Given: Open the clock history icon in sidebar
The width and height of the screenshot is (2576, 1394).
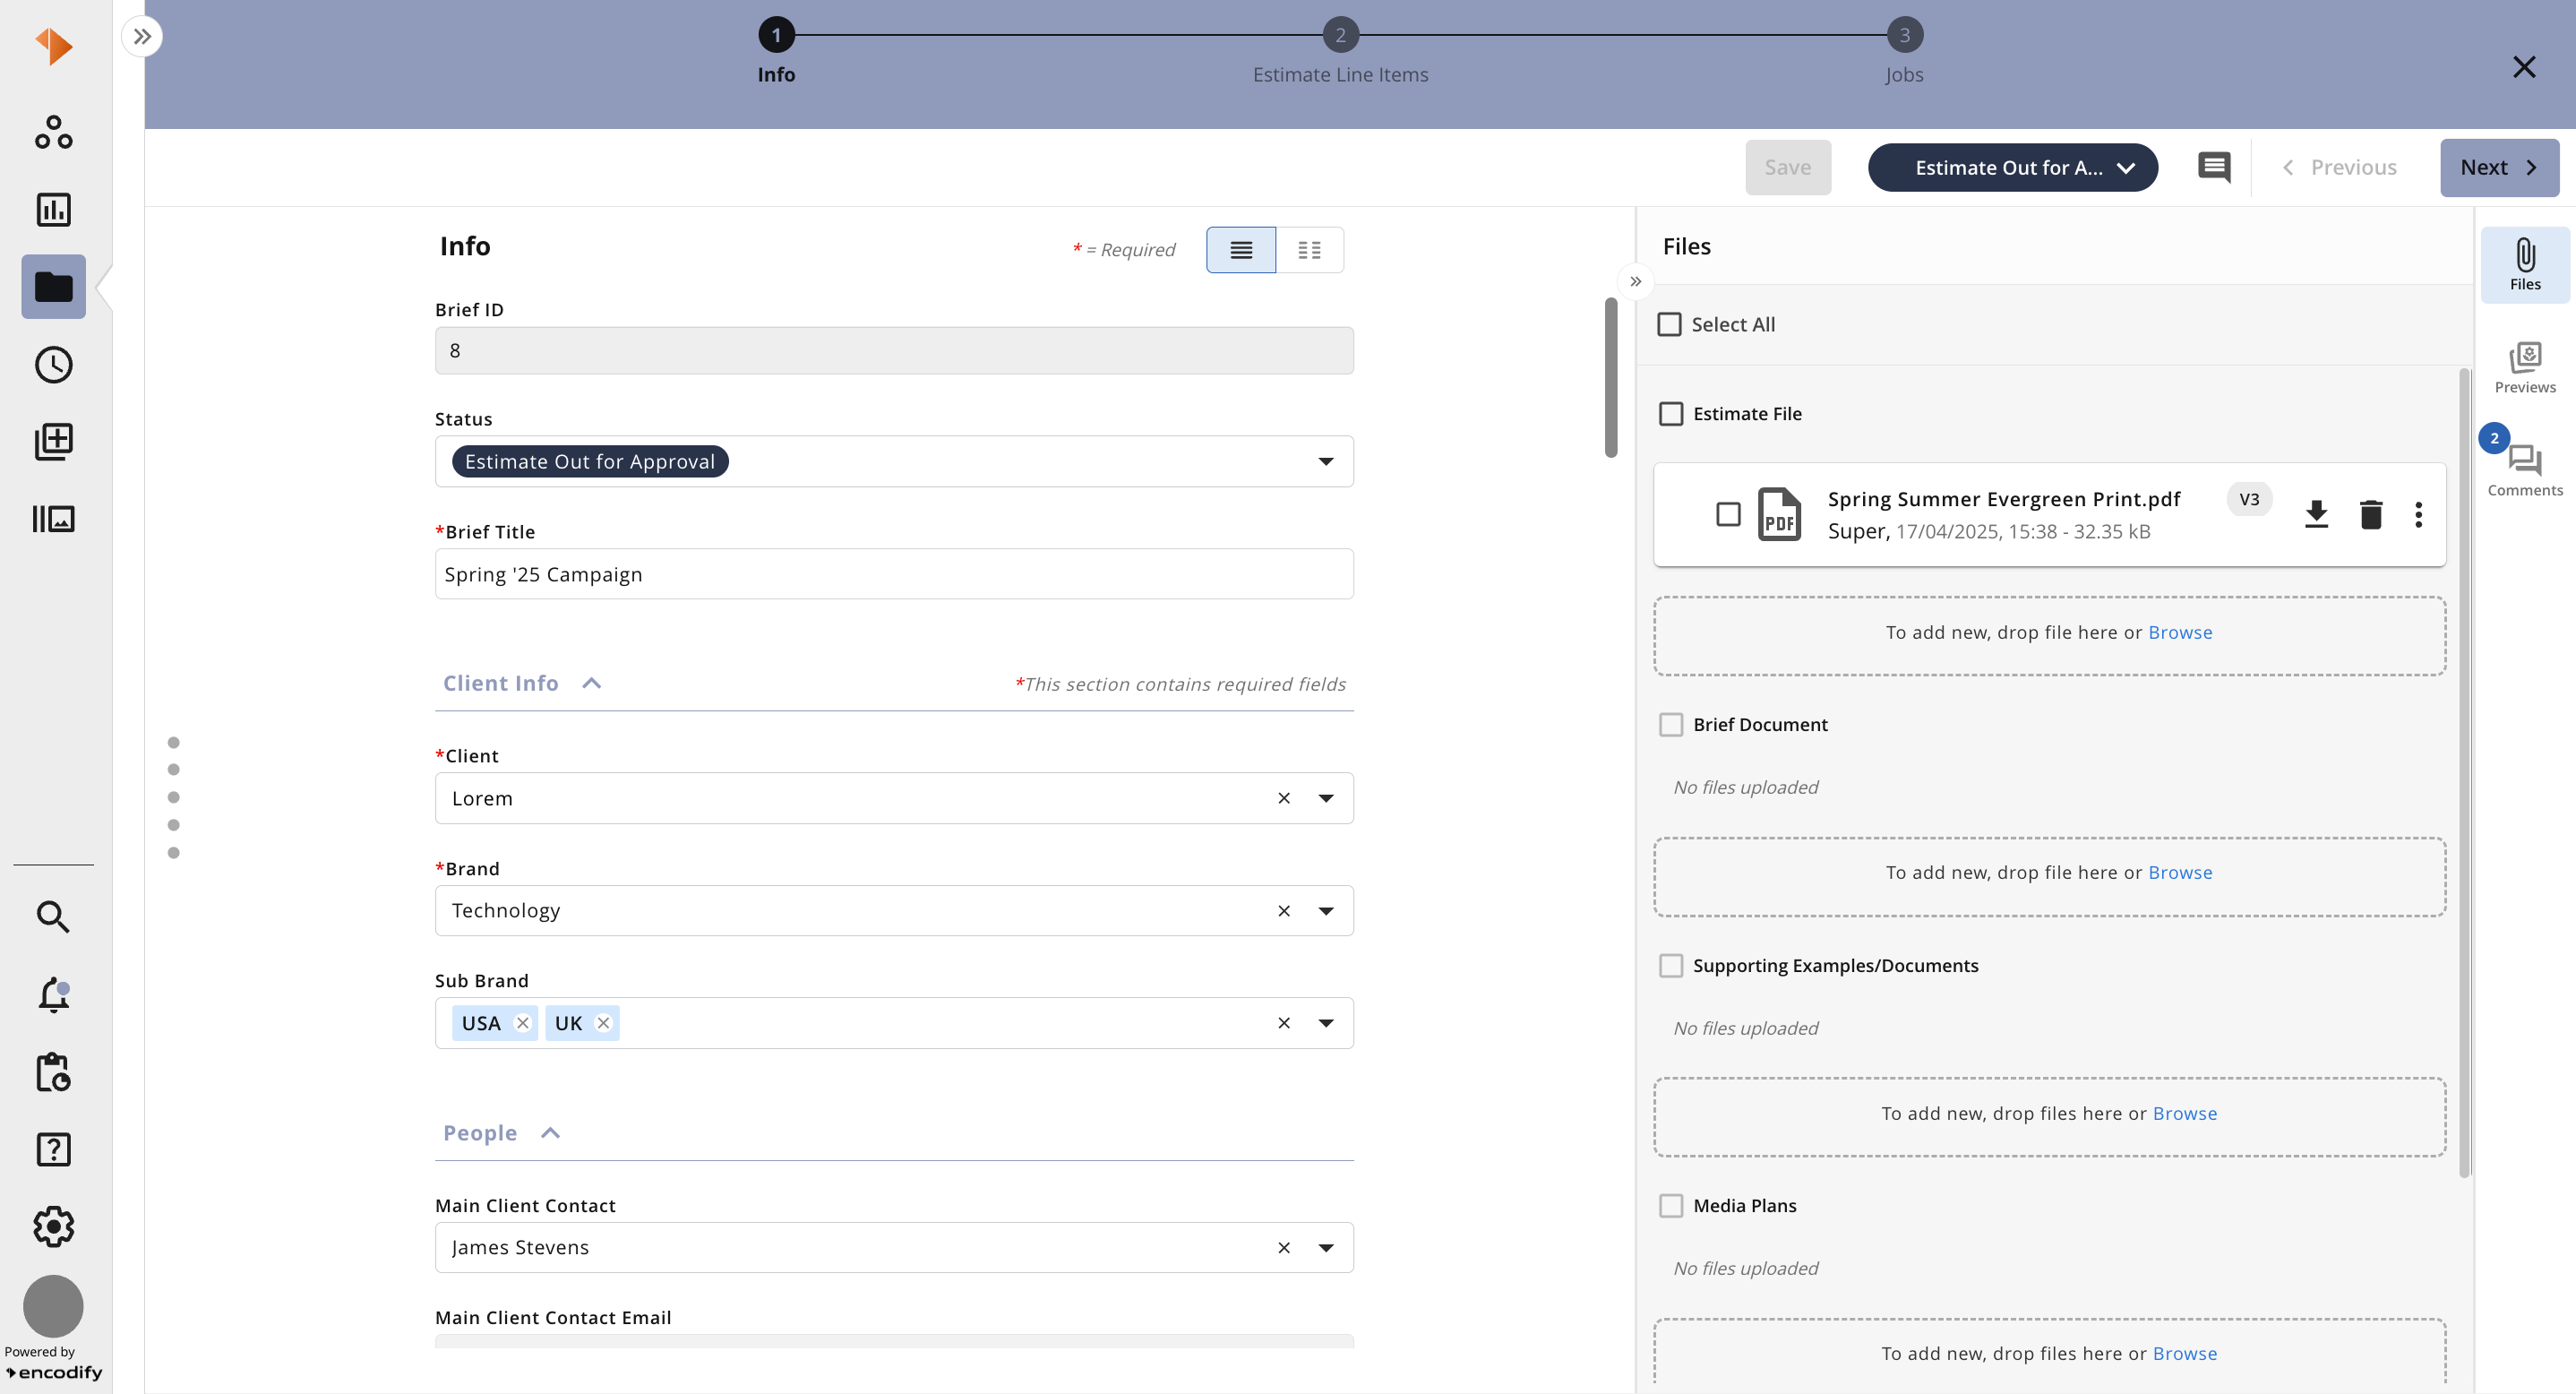Looking at the screenshot, I should pos(53,365).
